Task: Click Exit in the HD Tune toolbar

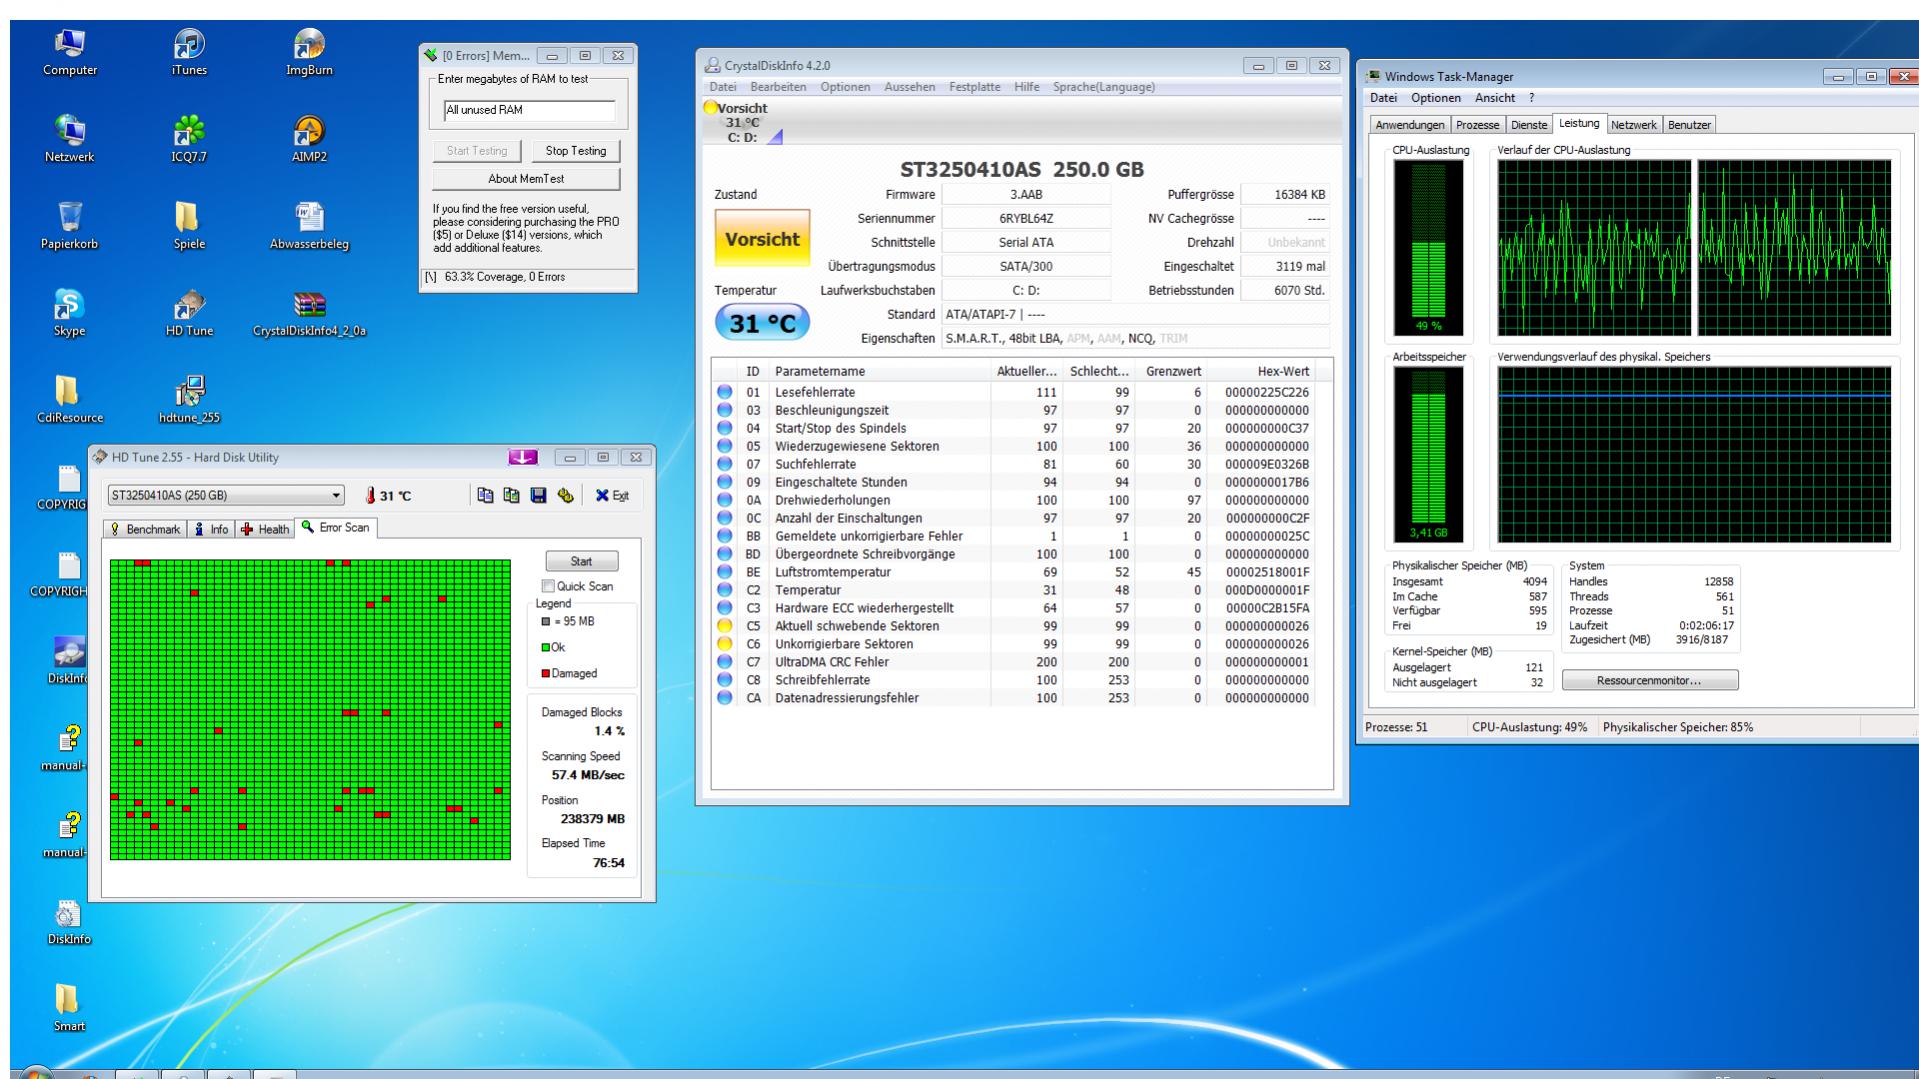Action: click(612, 496)
